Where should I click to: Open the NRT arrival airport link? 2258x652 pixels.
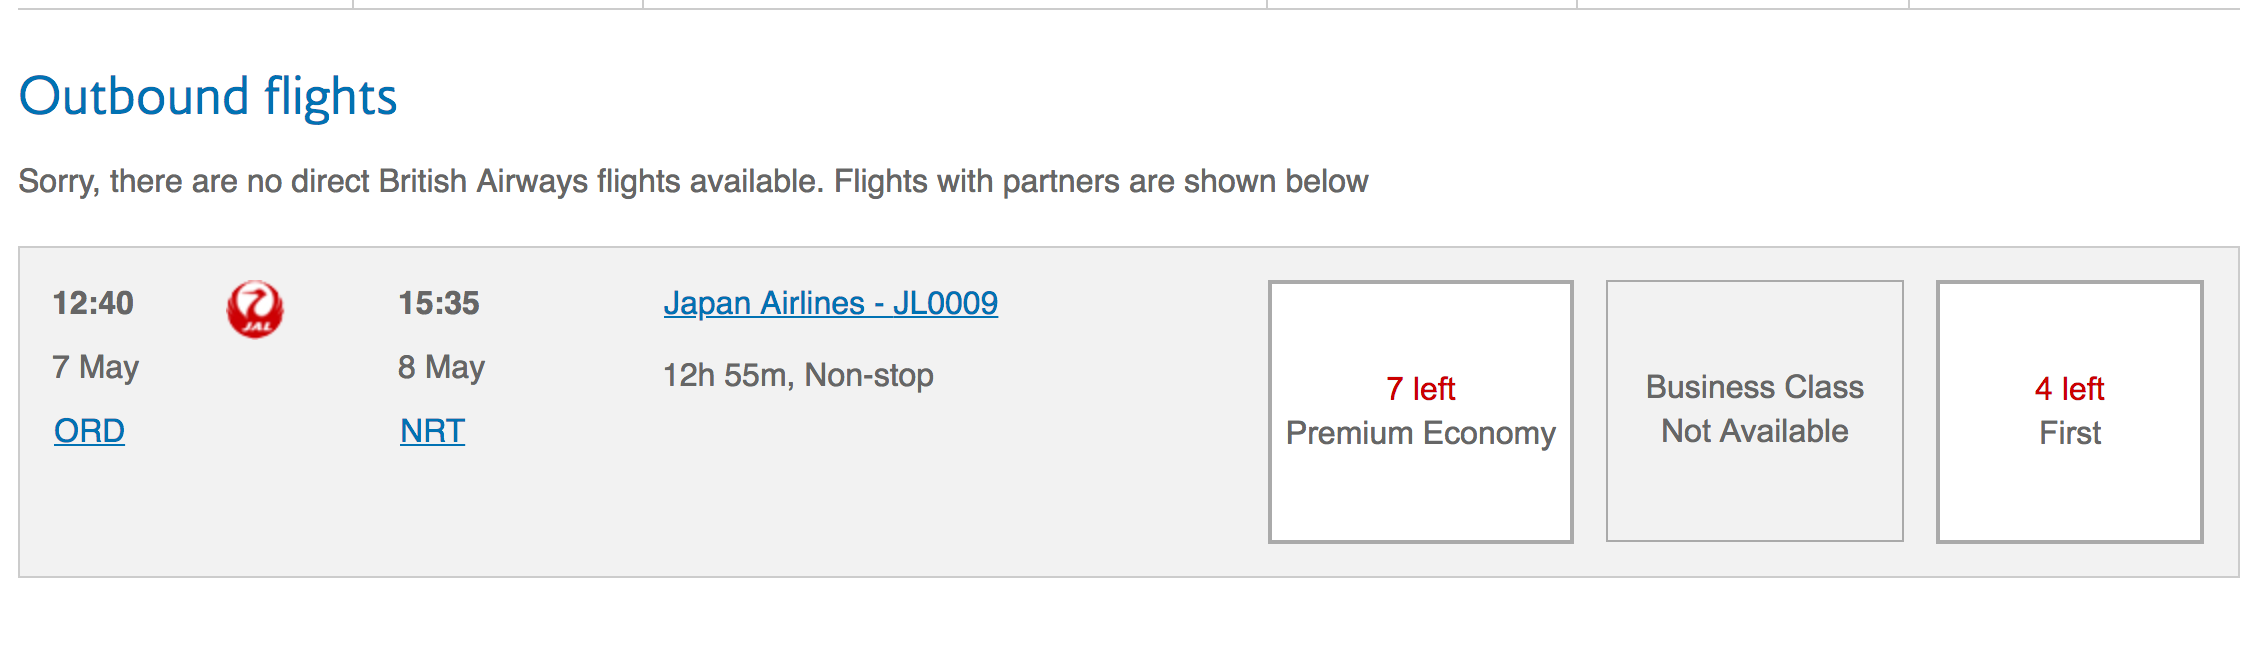pyautogui.click(x=432, y=431)
